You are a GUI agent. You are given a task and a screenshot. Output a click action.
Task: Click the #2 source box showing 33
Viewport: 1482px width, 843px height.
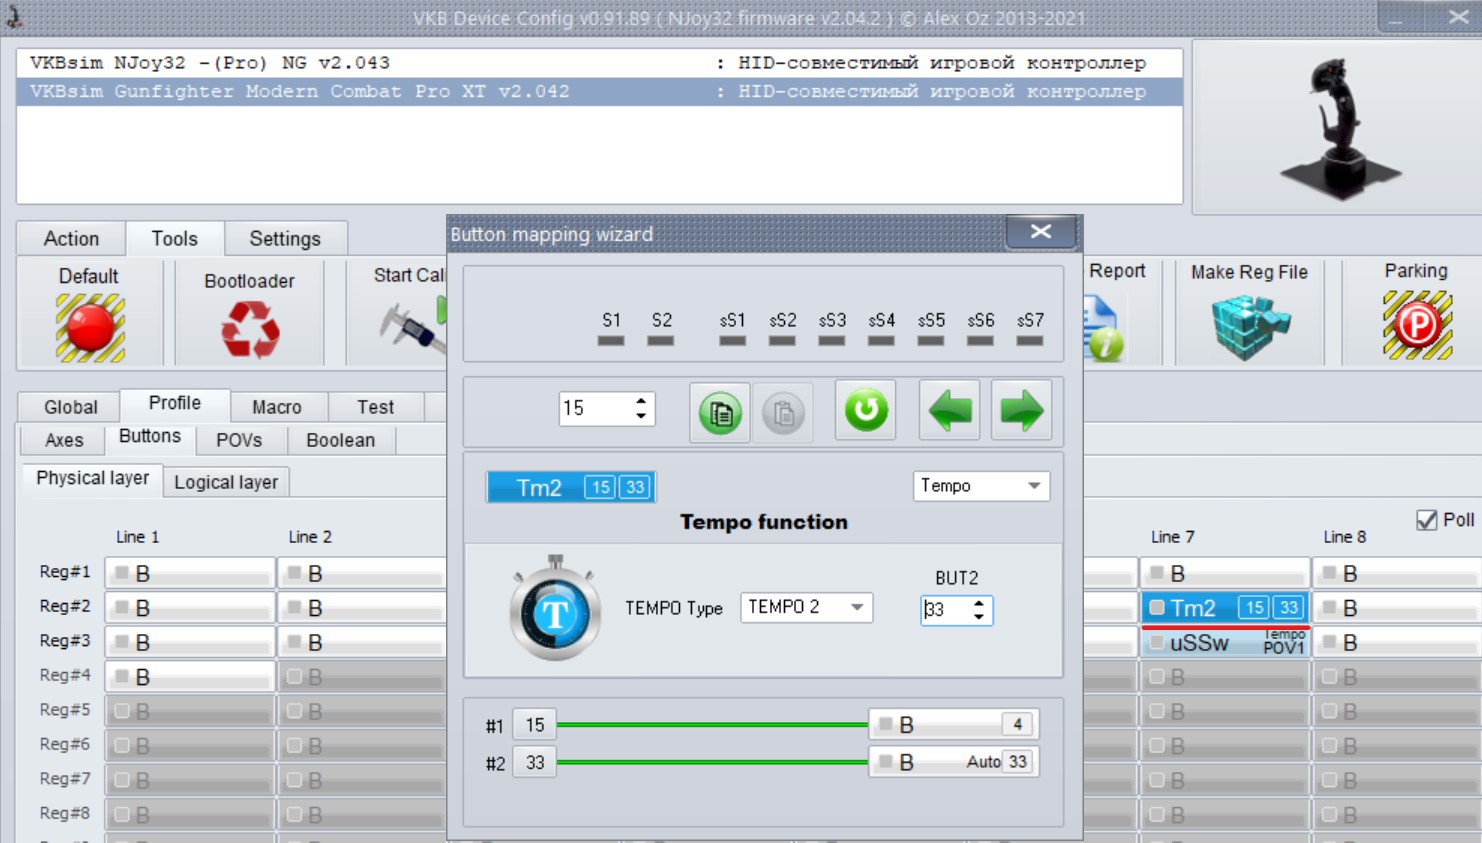click(x=535, y=763)
